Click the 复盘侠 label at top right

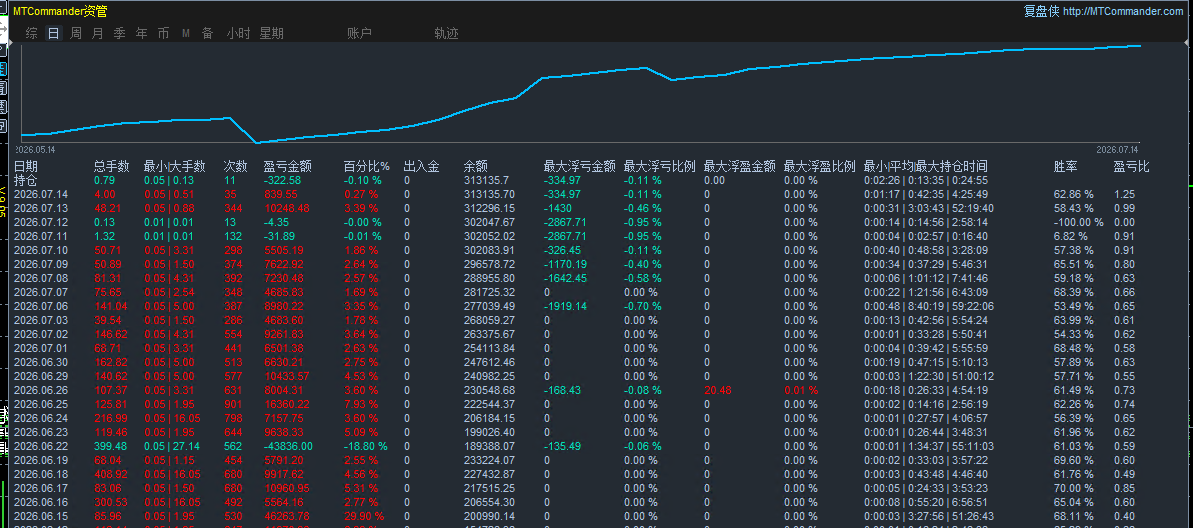1041,11
